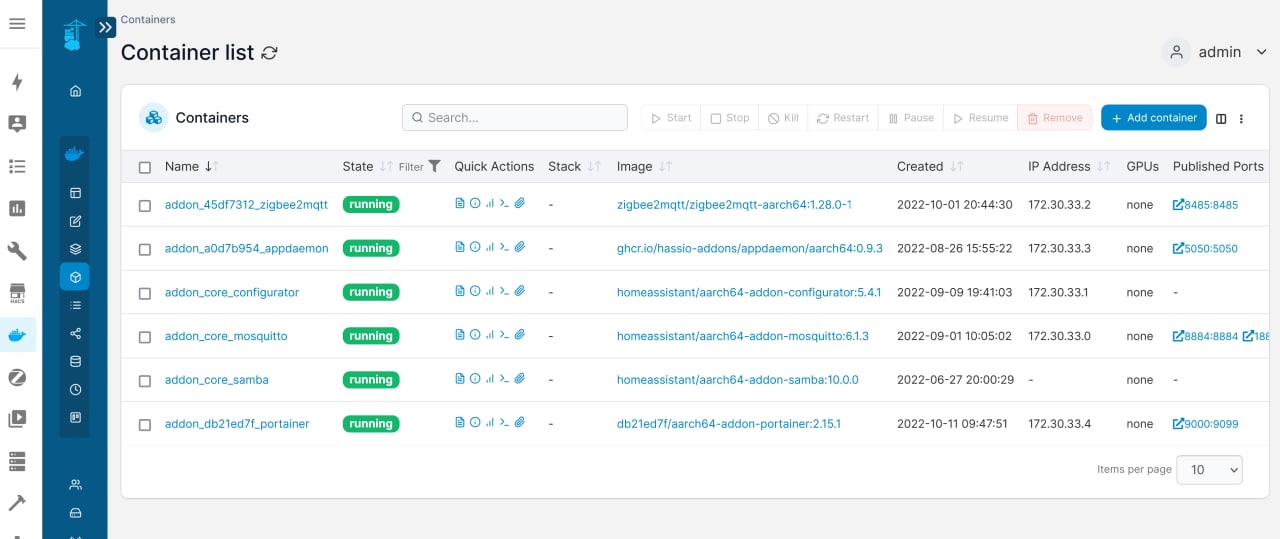Refresh the container list icon beside title
The image size is (1280, 539).
pos(269,53)
